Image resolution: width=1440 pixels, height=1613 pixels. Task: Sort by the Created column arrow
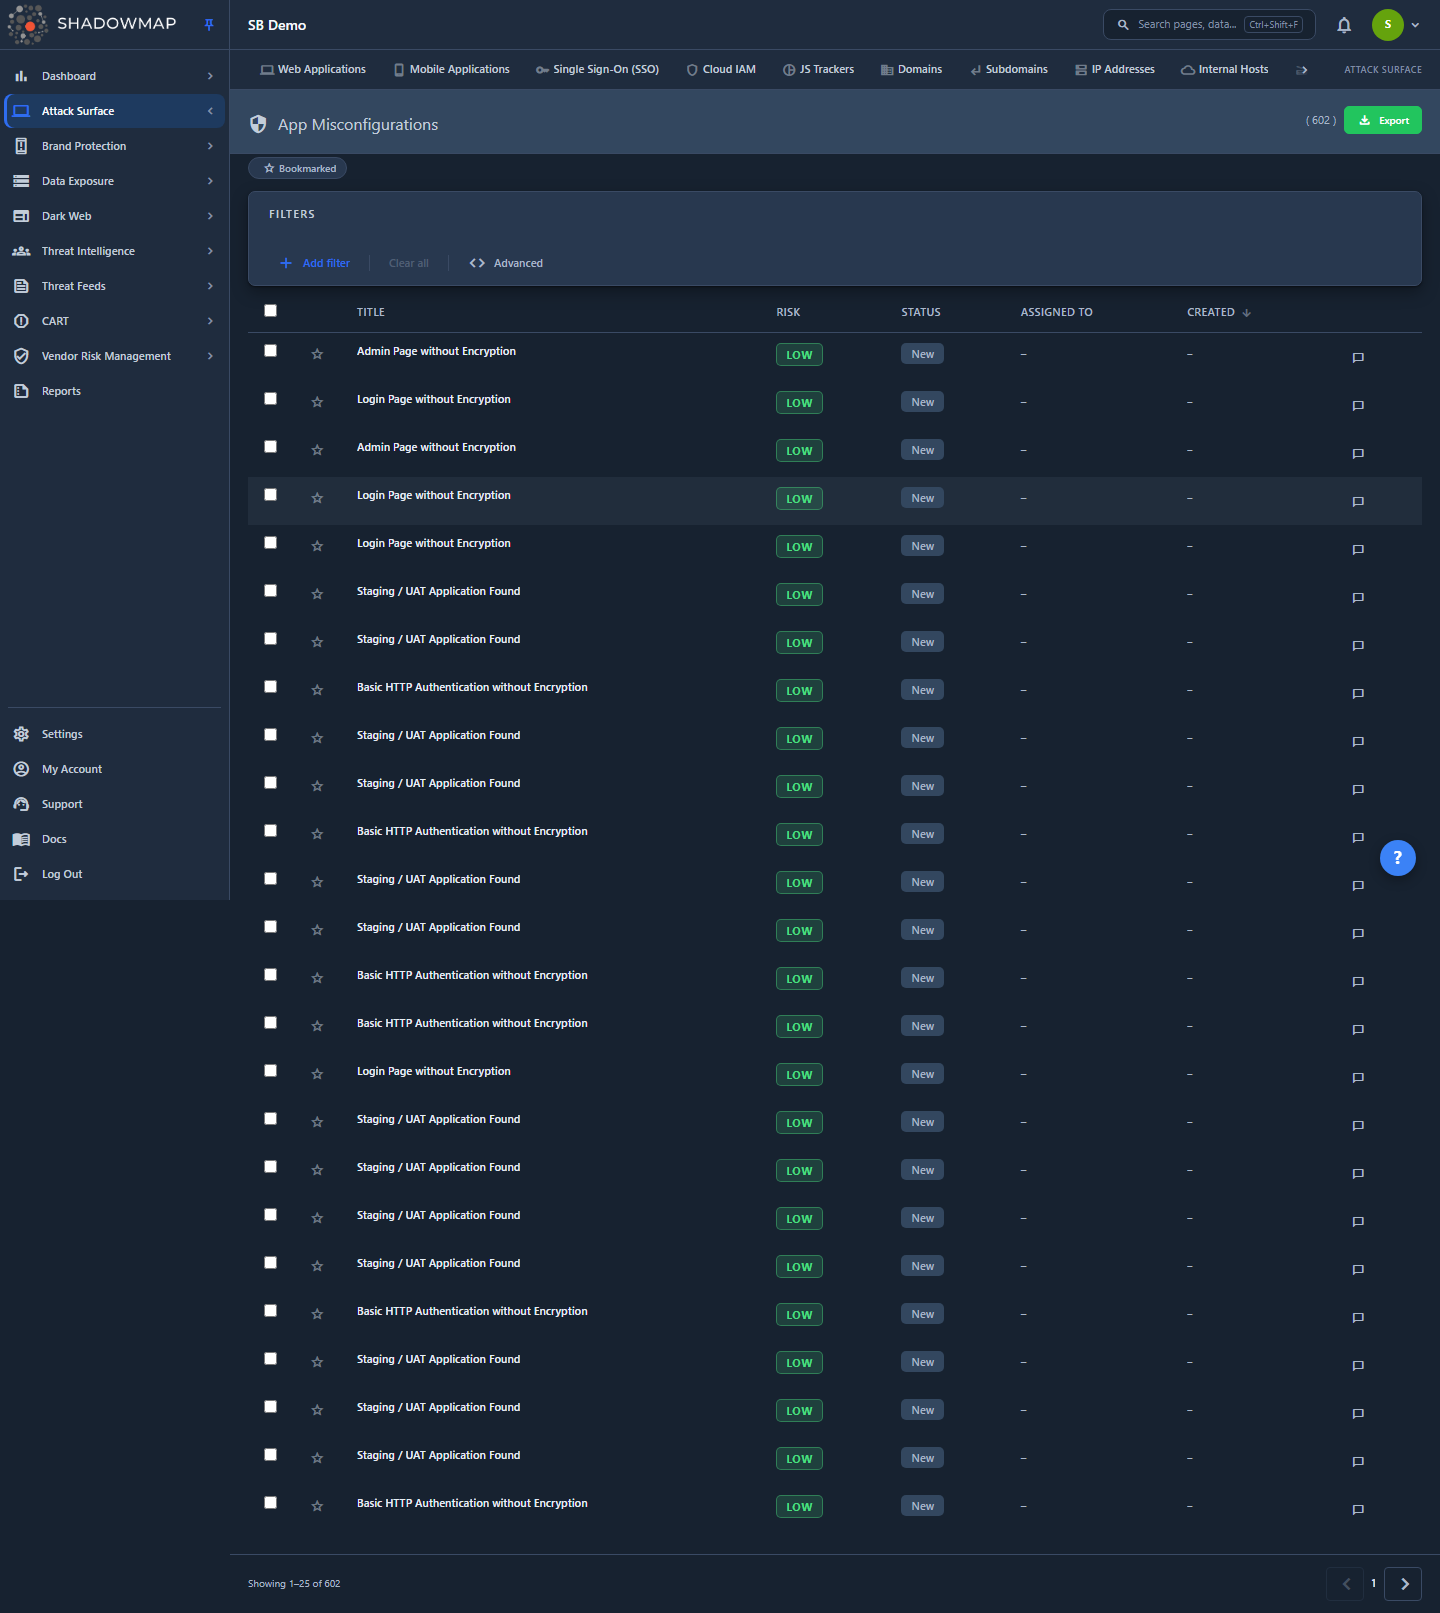1246,313
